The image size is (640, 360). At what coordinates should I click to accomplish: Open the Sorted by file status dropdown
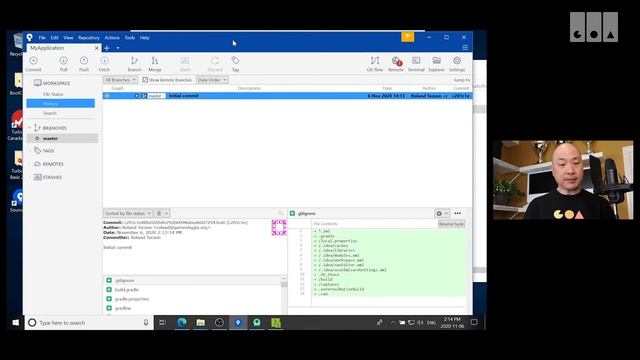(128, 213)
